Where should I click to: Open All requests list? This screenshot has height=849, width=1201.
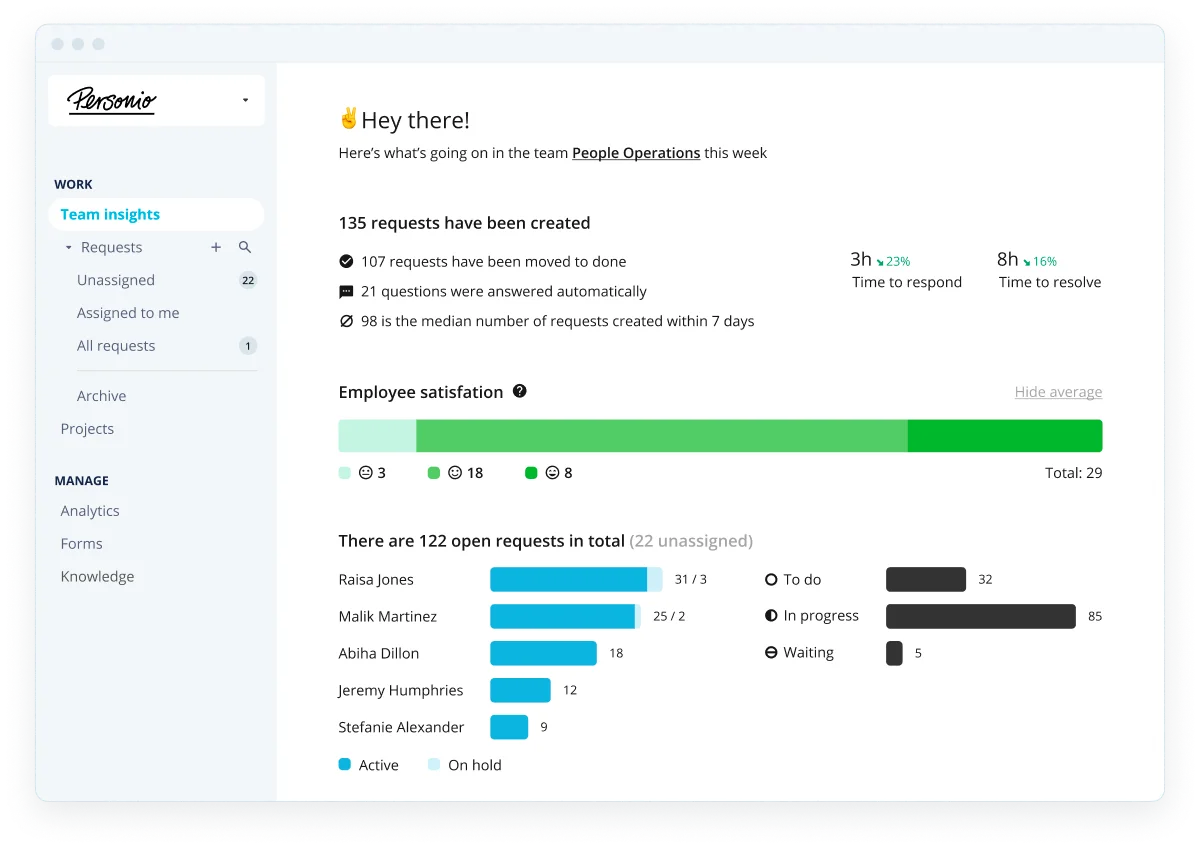coord(116,346)
